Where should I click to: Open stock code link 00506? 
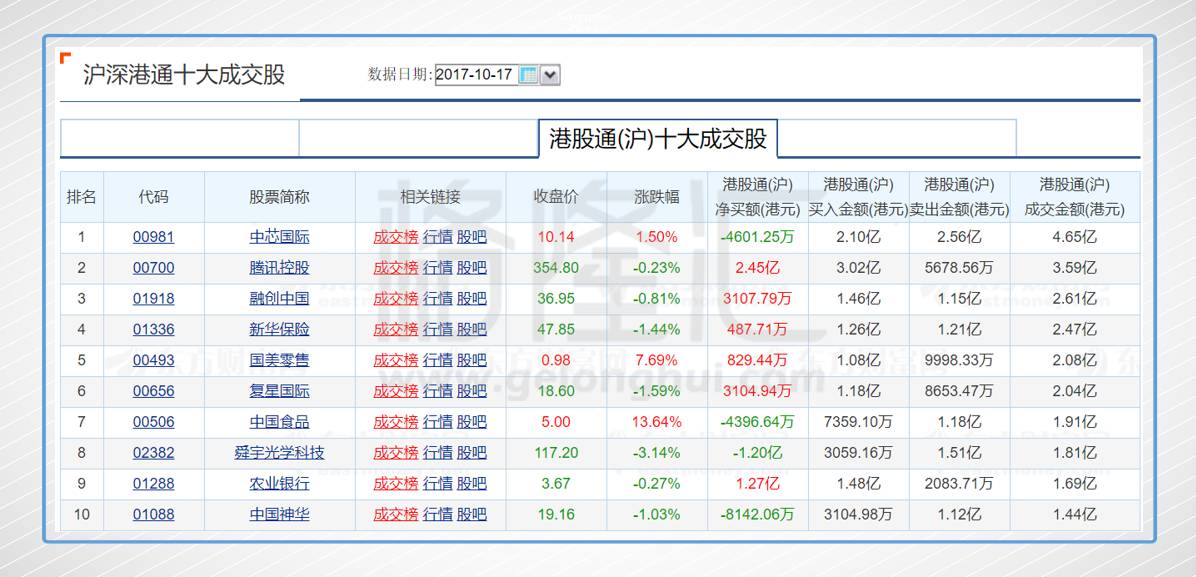(x=153, y=422)
